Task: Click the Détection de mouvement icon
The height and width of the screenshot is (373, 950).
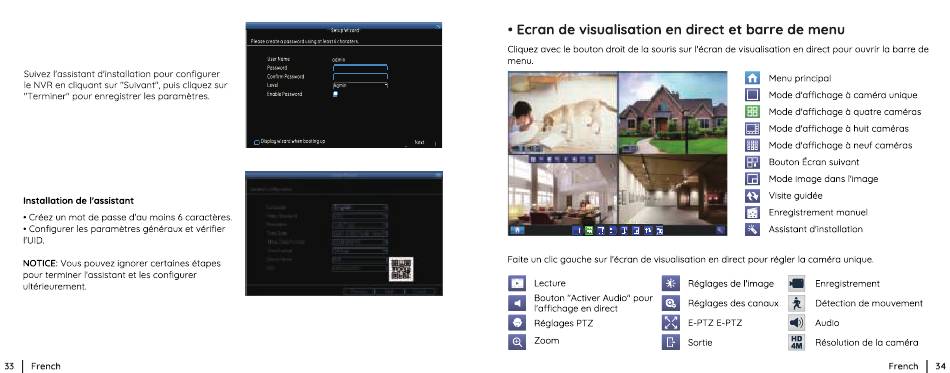Action: [797, 303]
